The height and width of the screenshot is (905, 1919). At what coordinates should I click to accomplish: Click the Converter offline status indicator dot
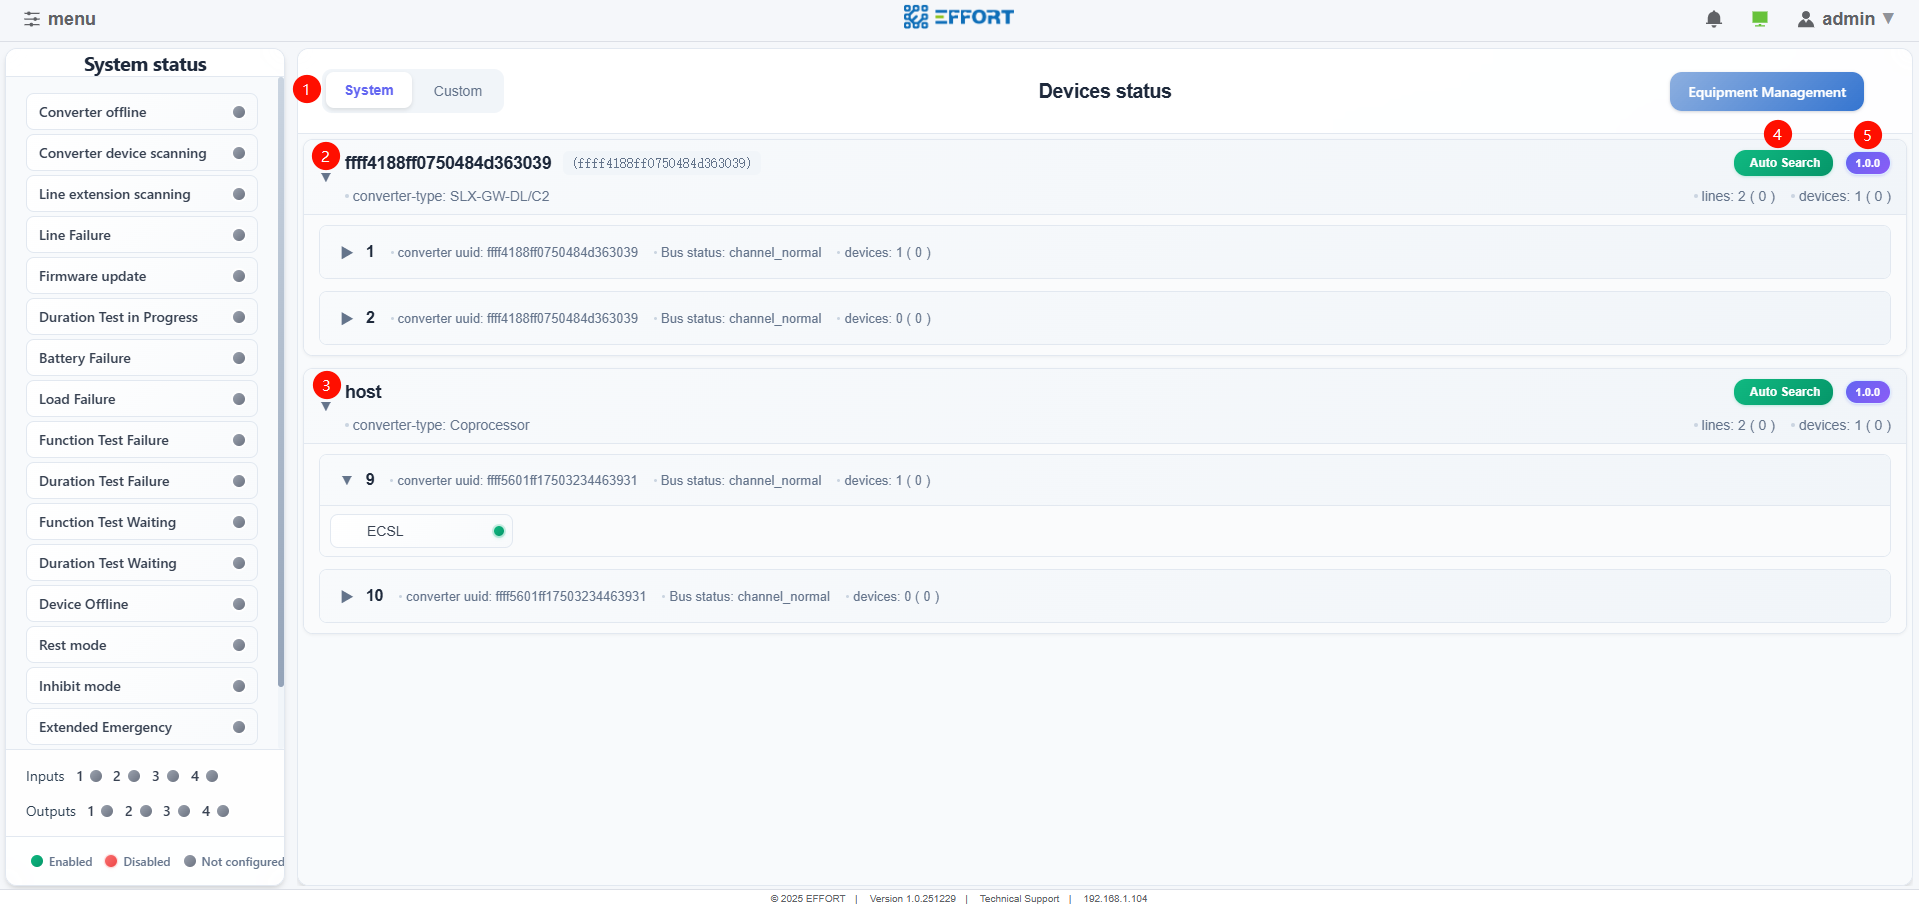pyautogui.click(x=239, y=112)
